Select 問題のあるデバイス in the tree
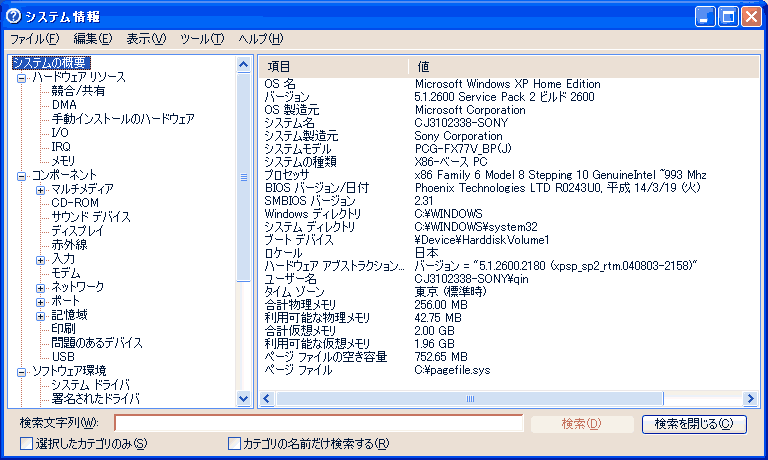Image resolution: width=768 pixels, height=460 pixels. coord(96,343)
